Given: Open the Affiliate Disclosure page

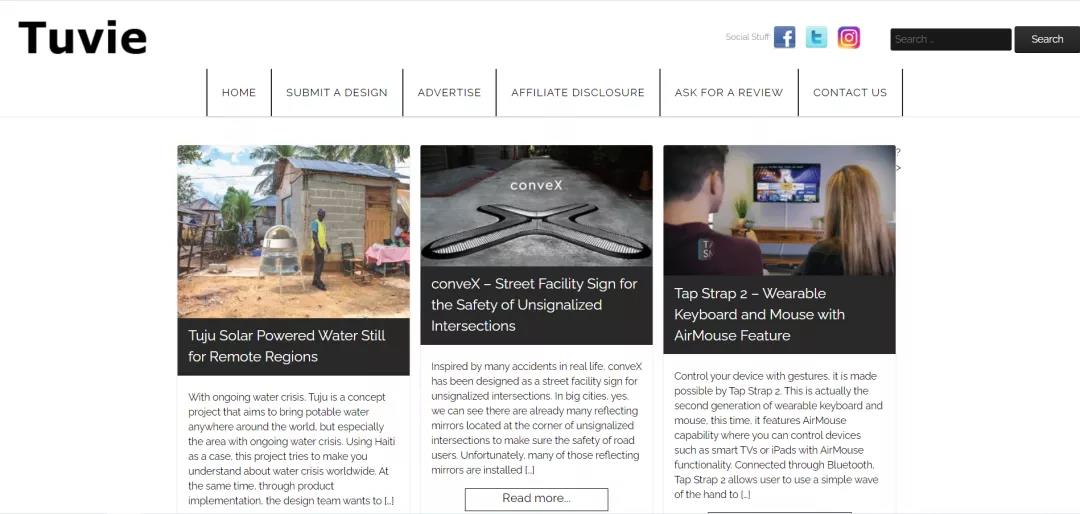Looking at the screenshot, I should [x=578, y=92].
